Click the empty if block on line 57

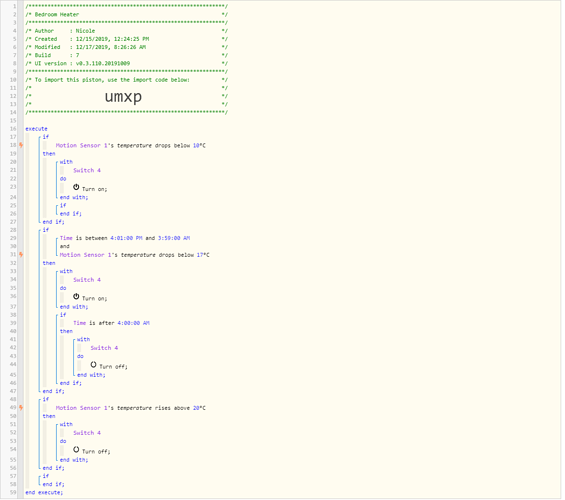click(46, 476)
